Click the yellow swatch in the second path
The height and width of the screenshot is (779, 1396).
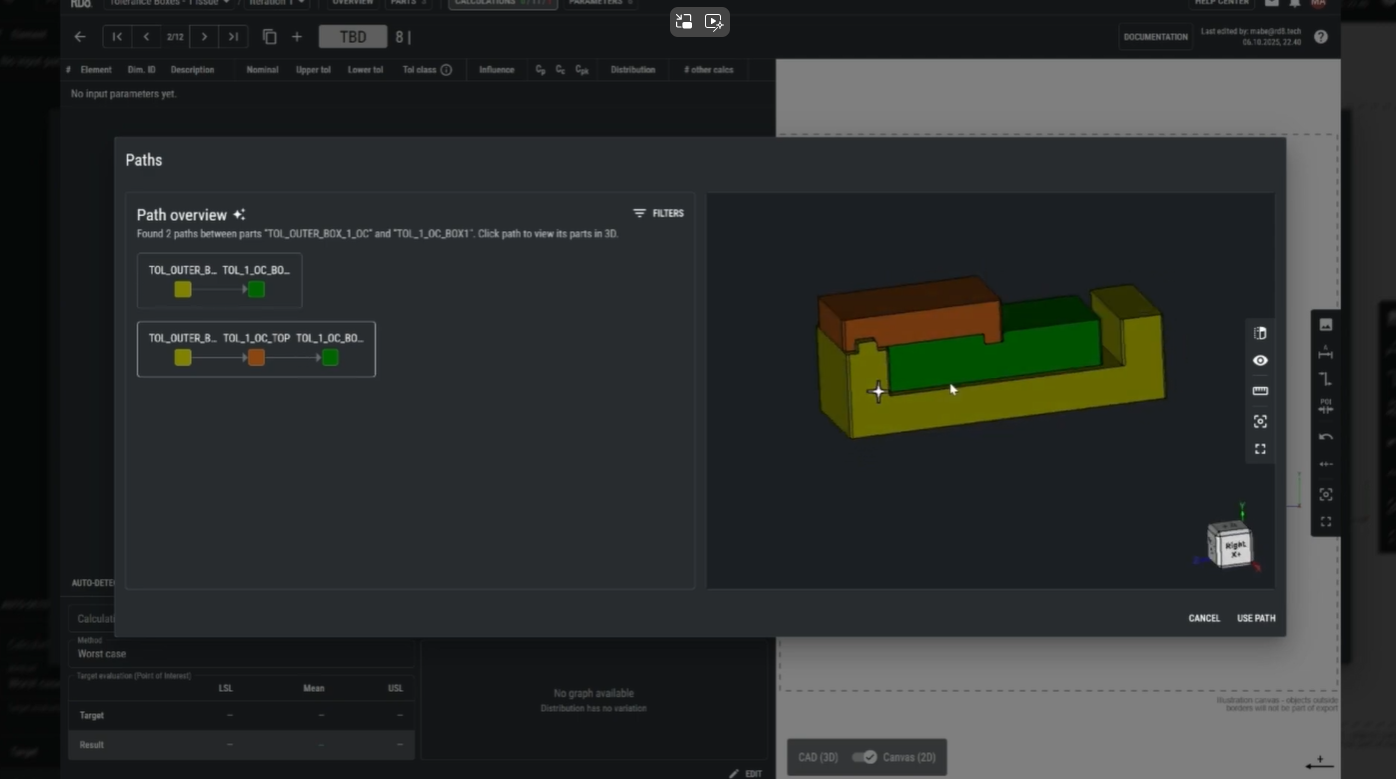pos(183,357)
